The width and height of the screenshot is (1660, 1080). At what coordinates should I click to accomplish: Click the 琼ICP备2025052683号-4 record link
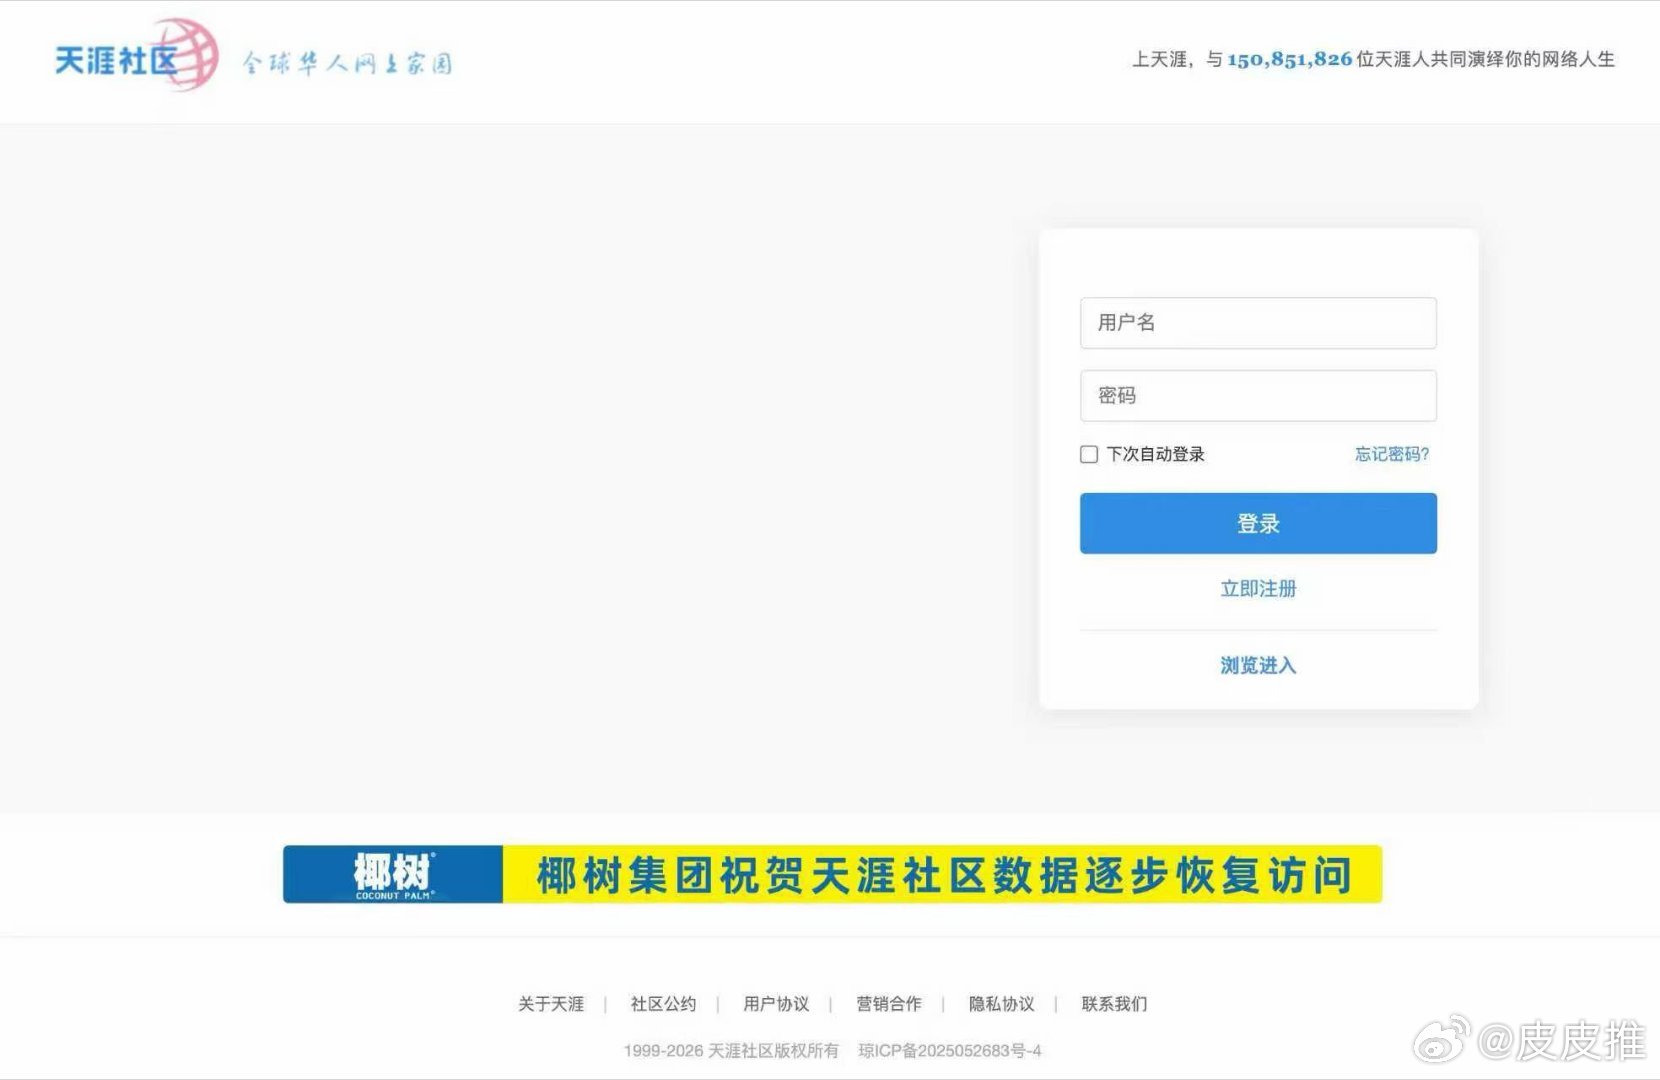coord(950,1050)
